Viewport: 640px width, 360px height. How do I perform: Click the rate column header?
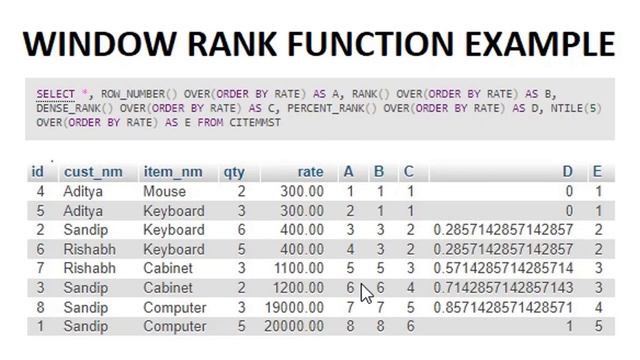(x=311, y=172)
